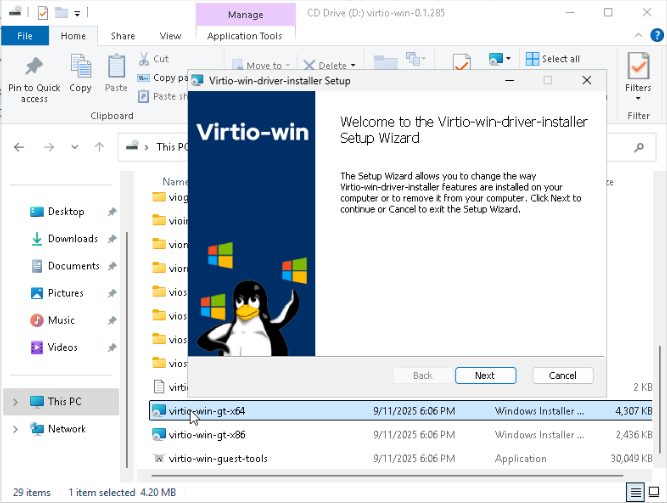Select the virtio-win-guest-tools application
The image size is (667, 503).
(401, 458)
